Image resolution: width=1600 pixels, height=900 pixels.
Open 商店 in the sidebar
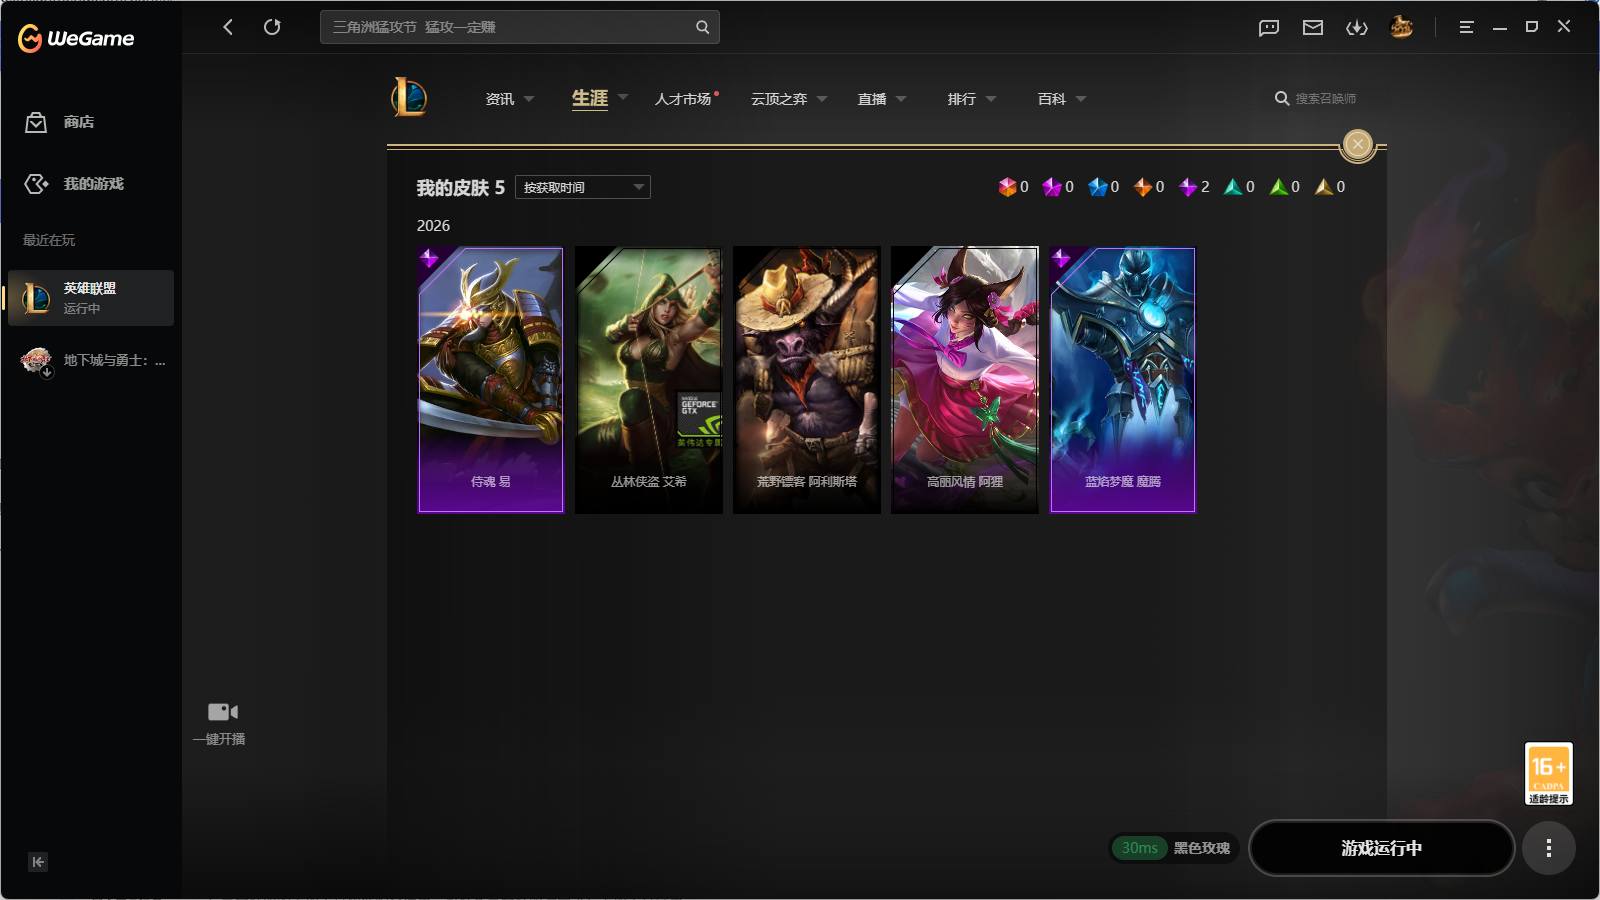tap(79, 122)
